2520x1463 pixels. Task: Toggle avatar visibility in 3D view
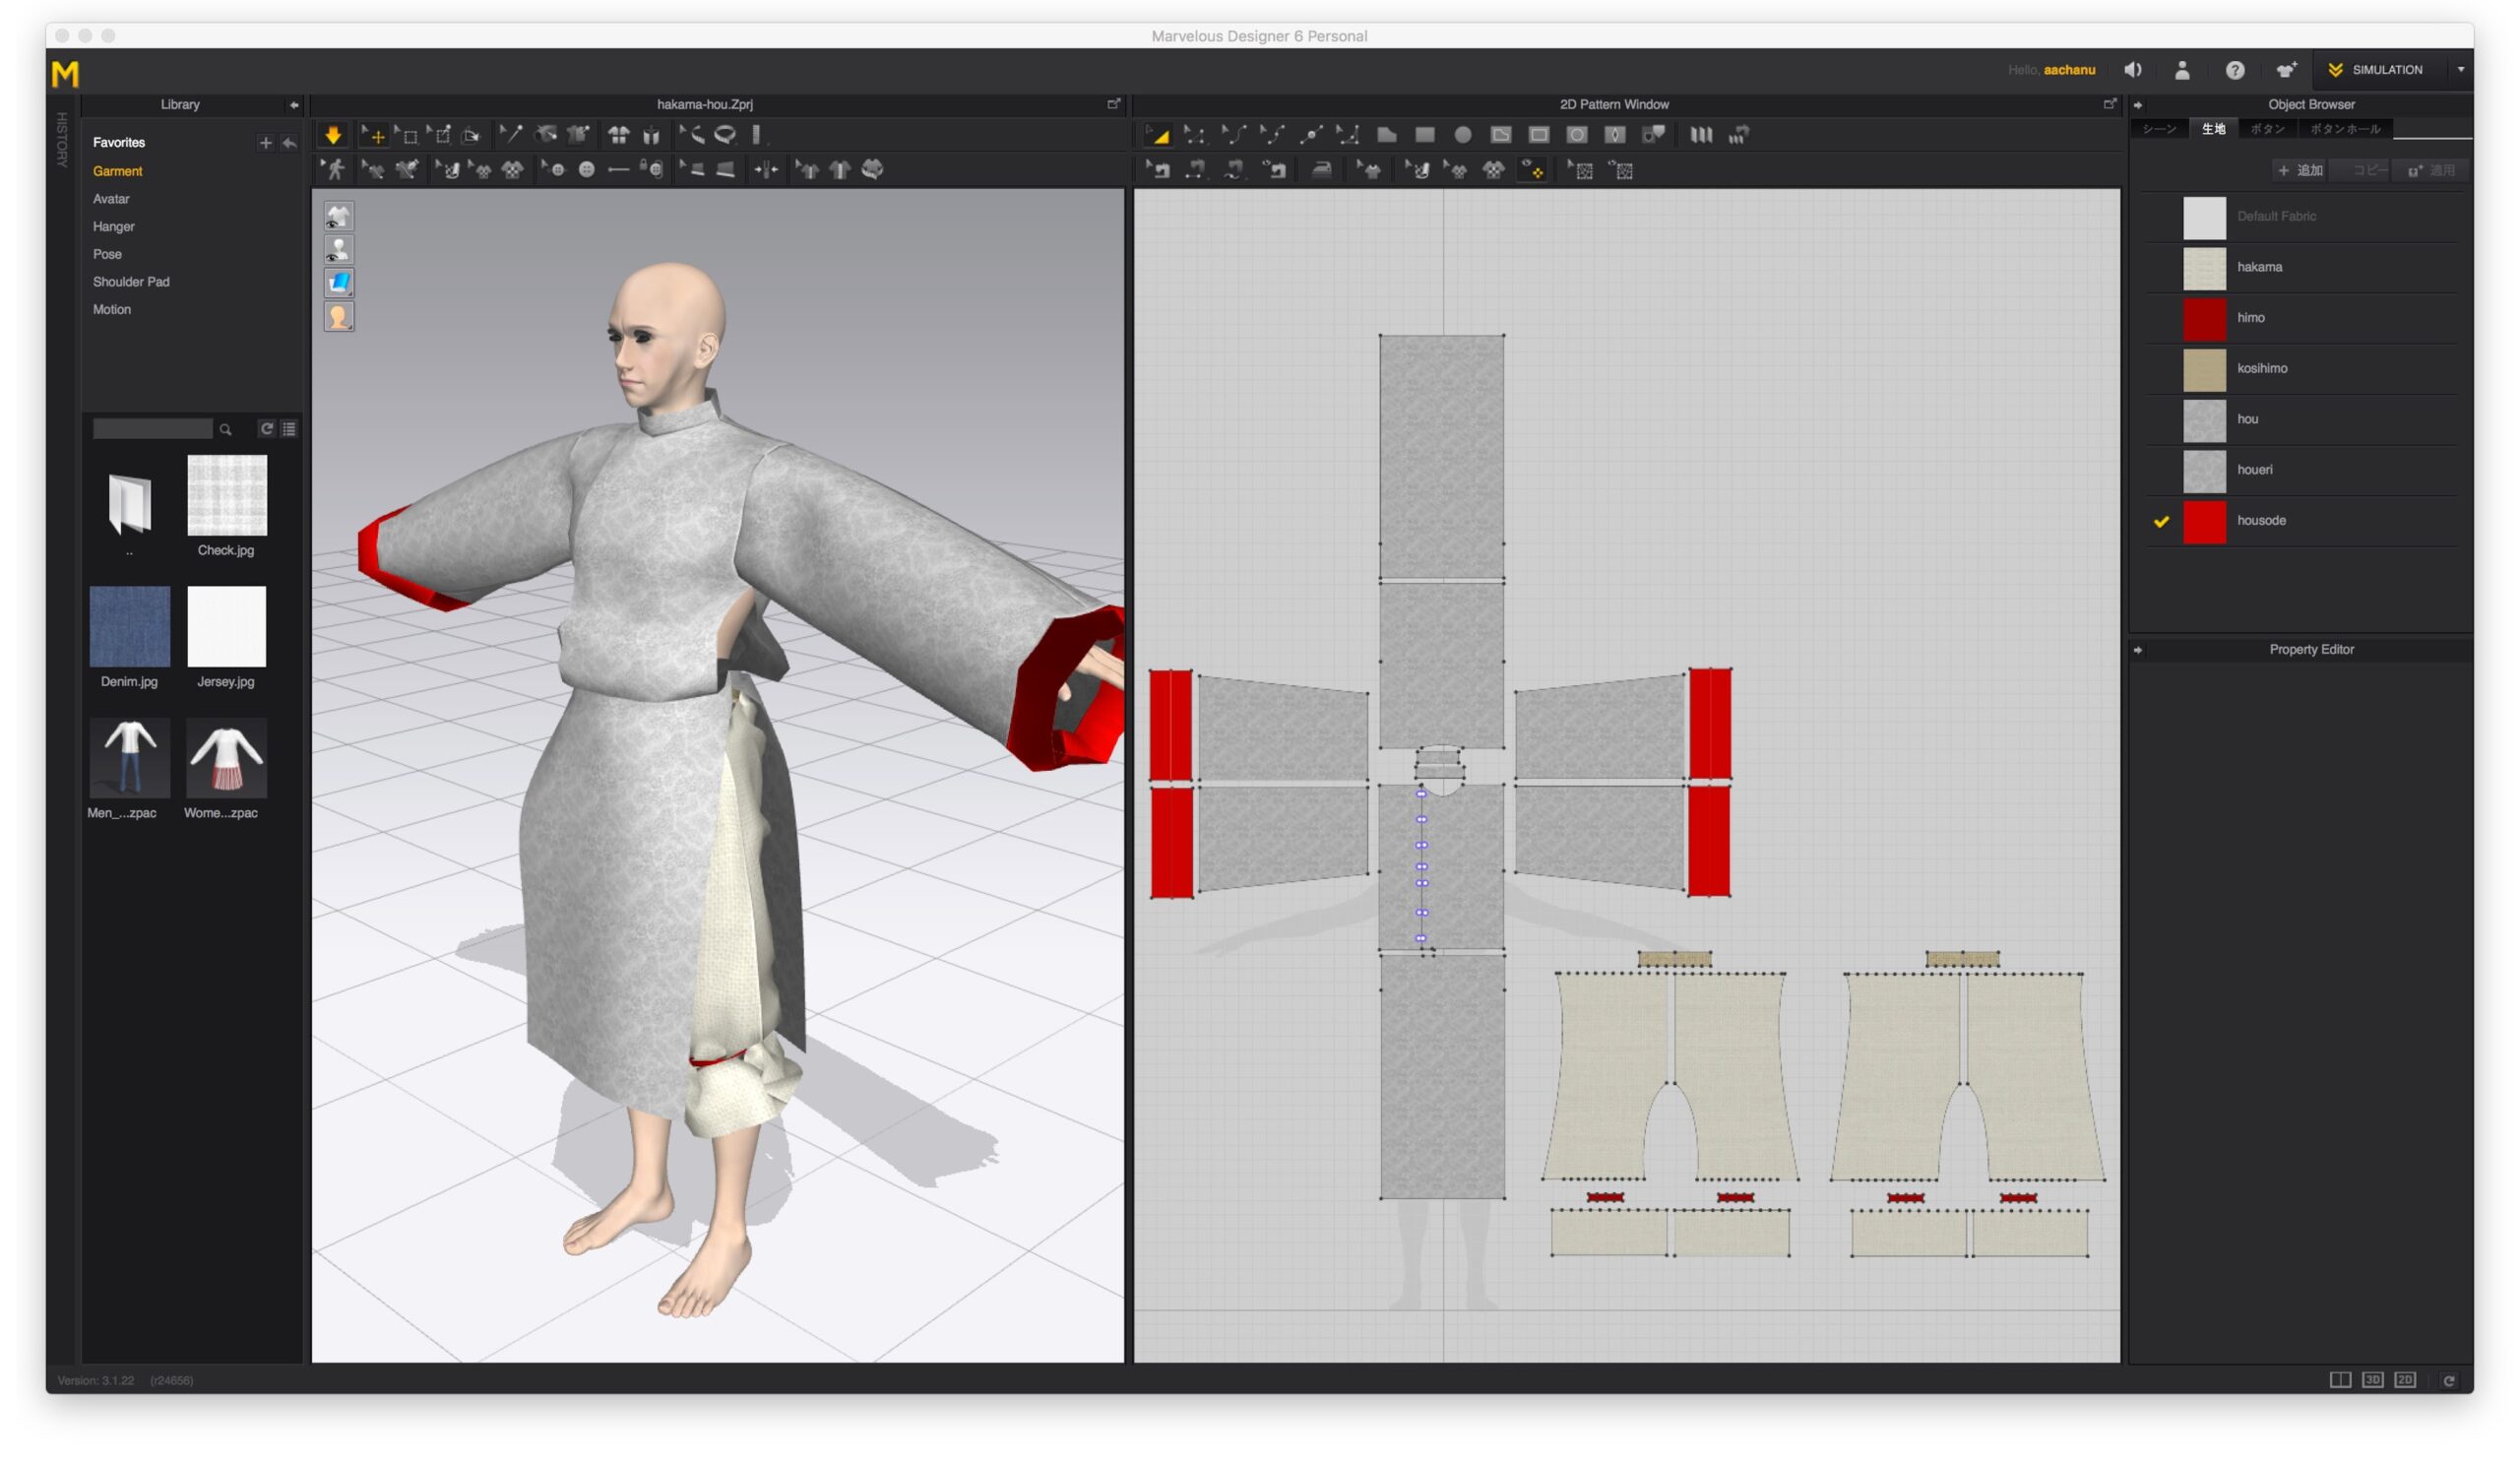point(339,250)
